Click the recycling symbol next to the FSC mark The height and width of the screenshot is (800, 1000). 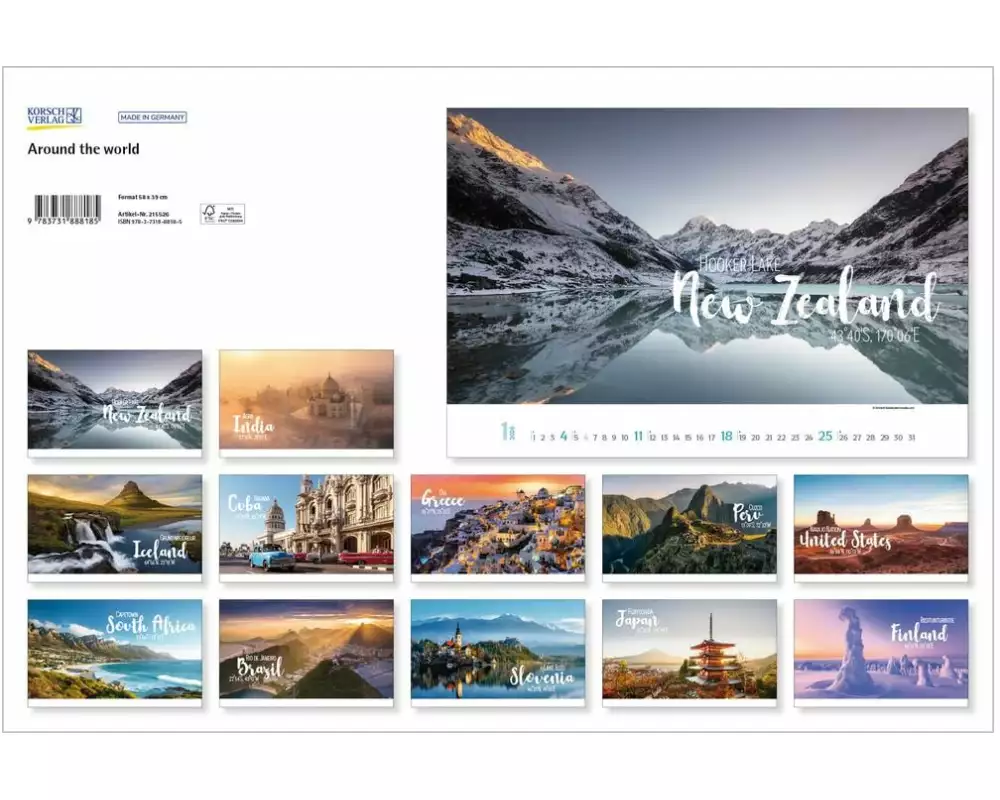[209, 210]
